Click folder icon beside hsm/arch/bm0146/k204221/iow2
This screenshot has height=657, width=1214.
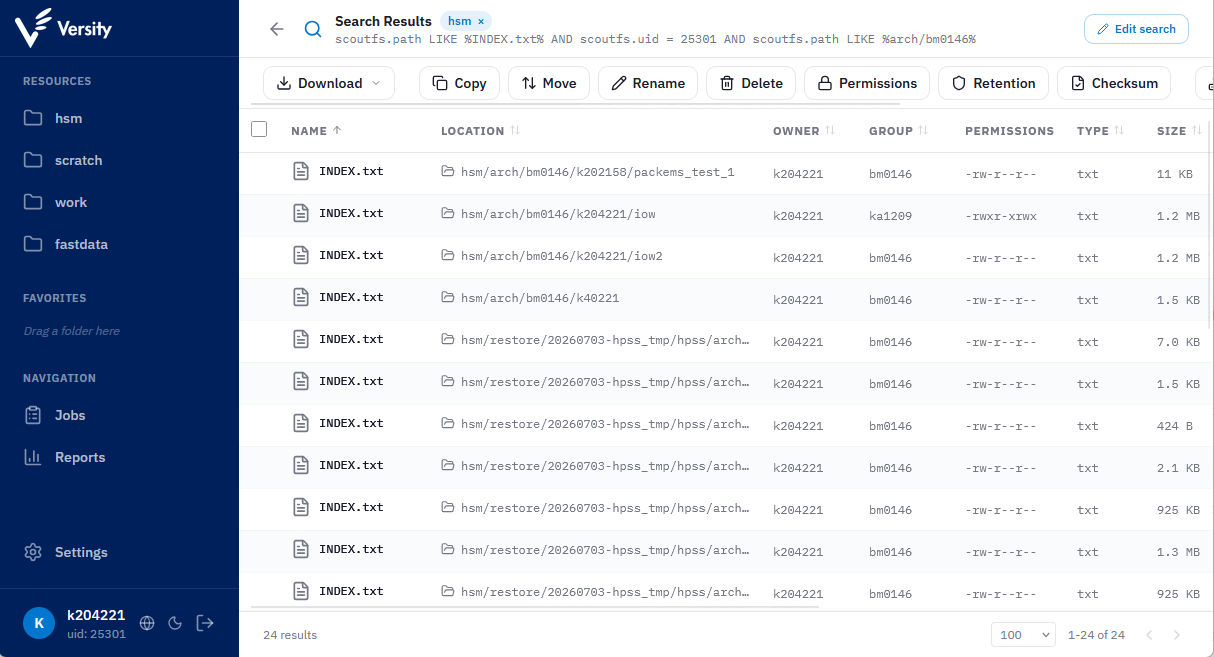point(448,256)
